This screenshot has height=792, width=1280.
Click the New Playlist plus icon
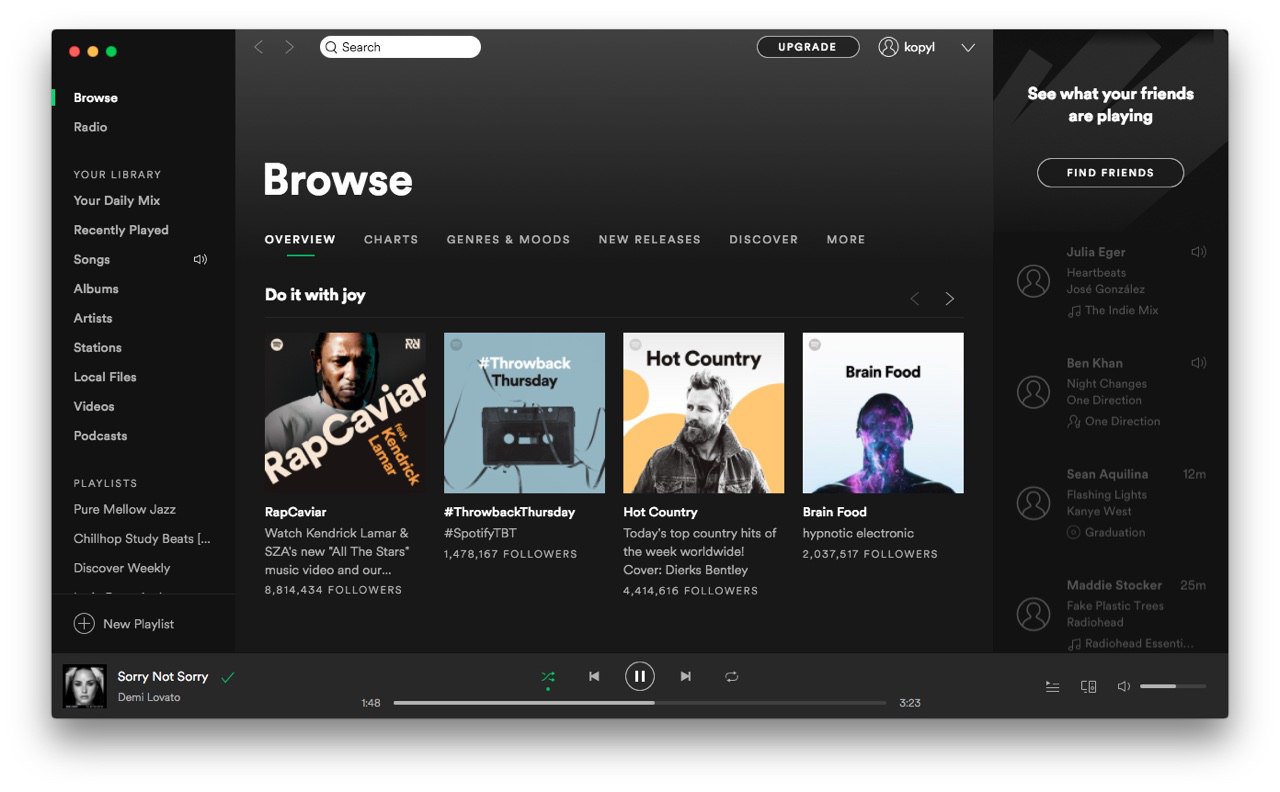point(84,624)
